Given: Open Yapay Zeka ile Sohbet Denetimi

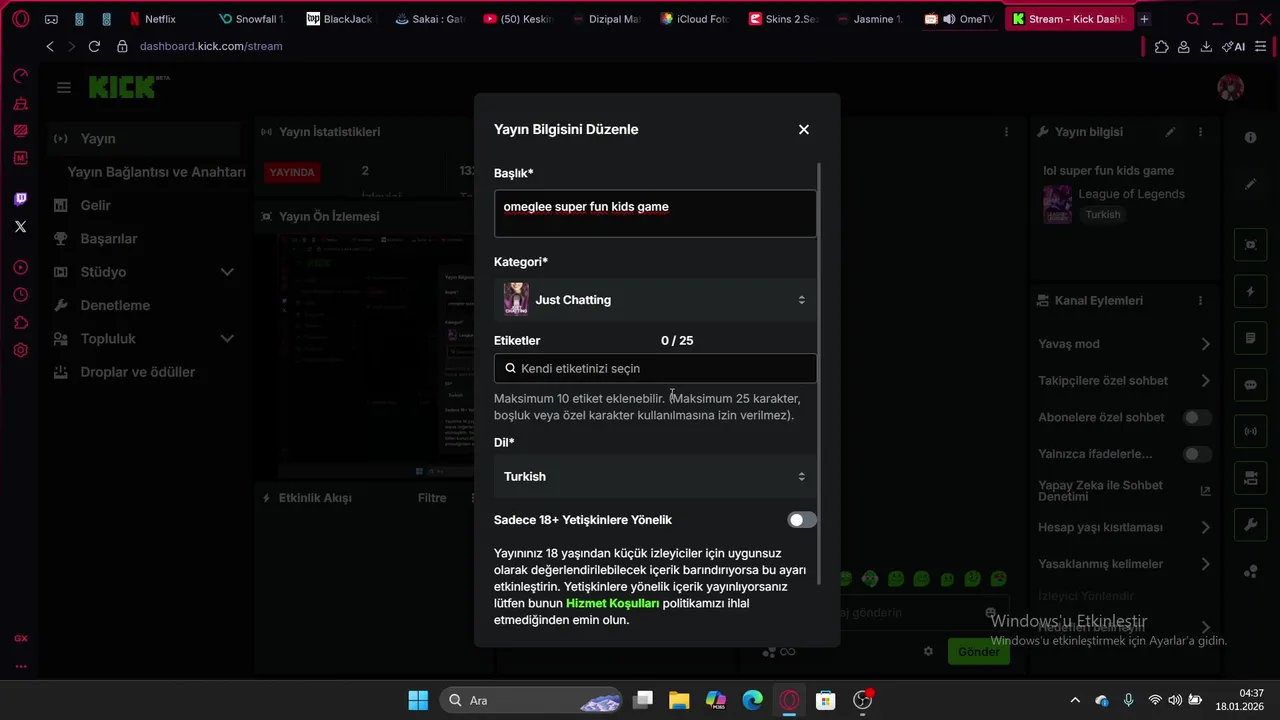Looking at the screenshot, I should (x=1124, y=491).
